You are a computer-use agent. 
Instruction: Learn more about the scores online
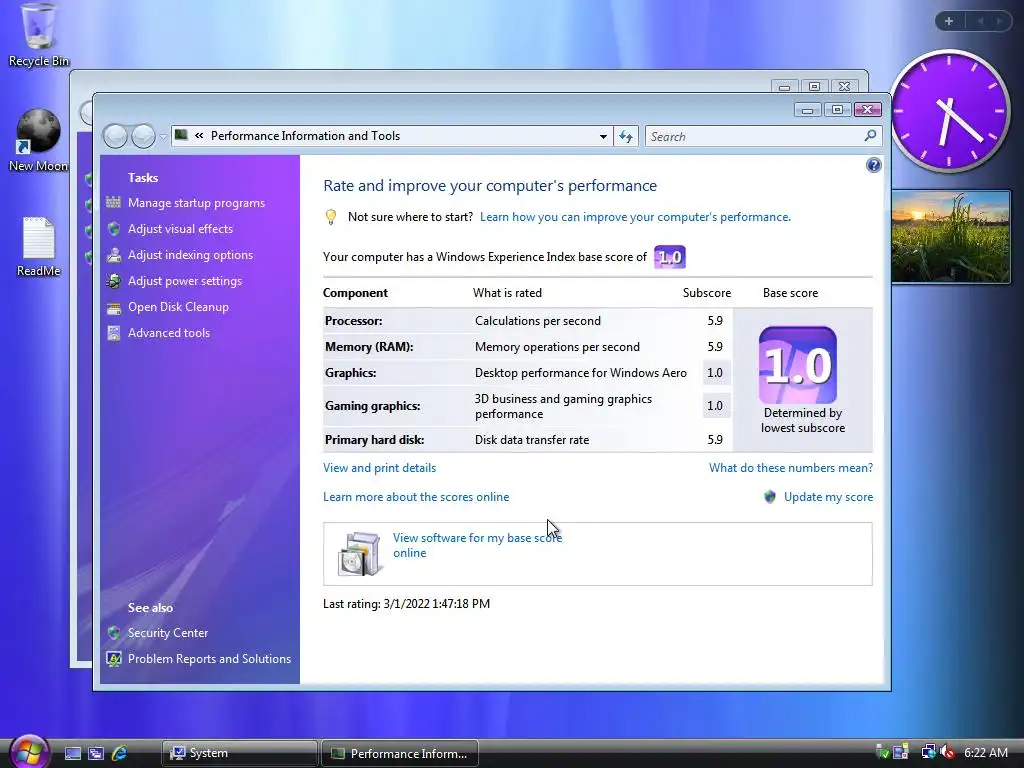pyautogui.click(x=416, y=497)
